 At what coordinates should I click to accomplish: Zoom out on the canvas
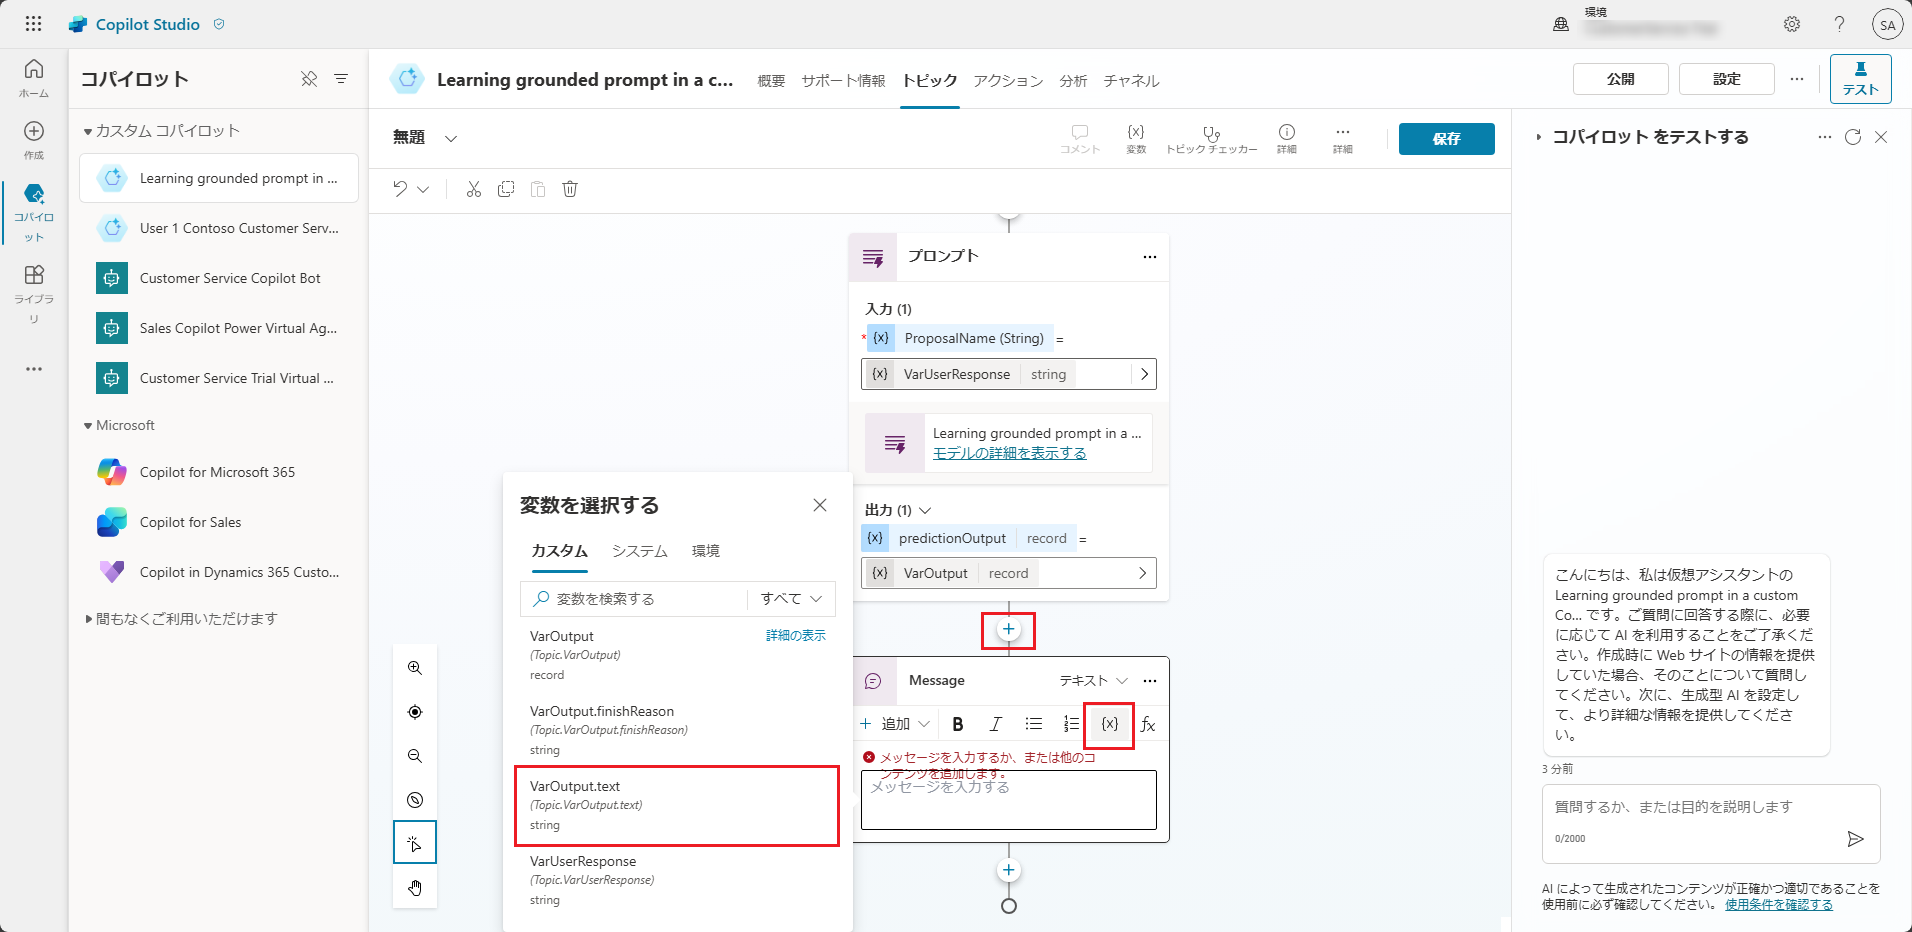[x=415, y=756]
